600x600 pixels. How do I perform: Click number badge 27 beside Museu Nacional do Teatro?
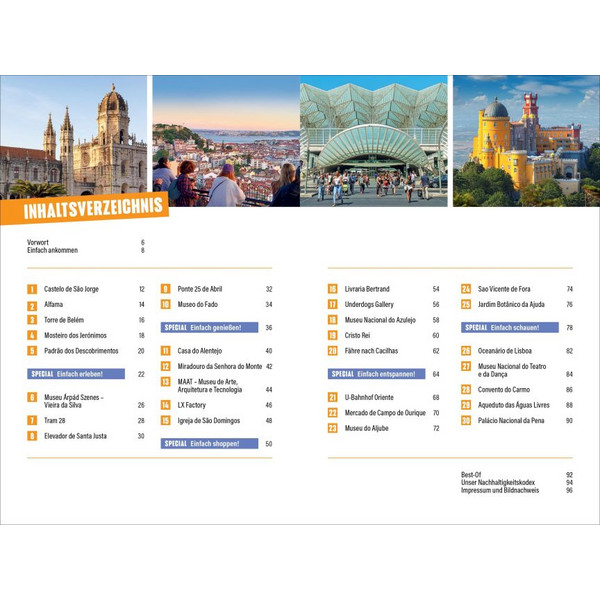pyautogui.click(x=466, y=366)
